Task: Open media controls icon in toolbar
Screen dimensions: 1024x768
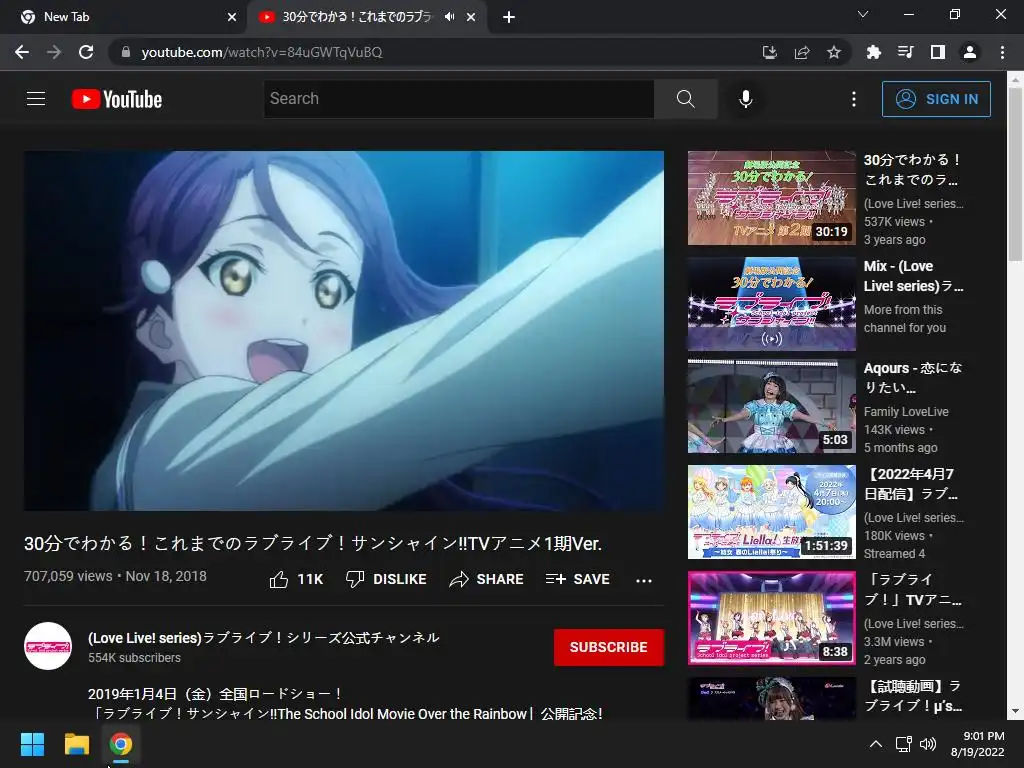Action: (906, 52)
